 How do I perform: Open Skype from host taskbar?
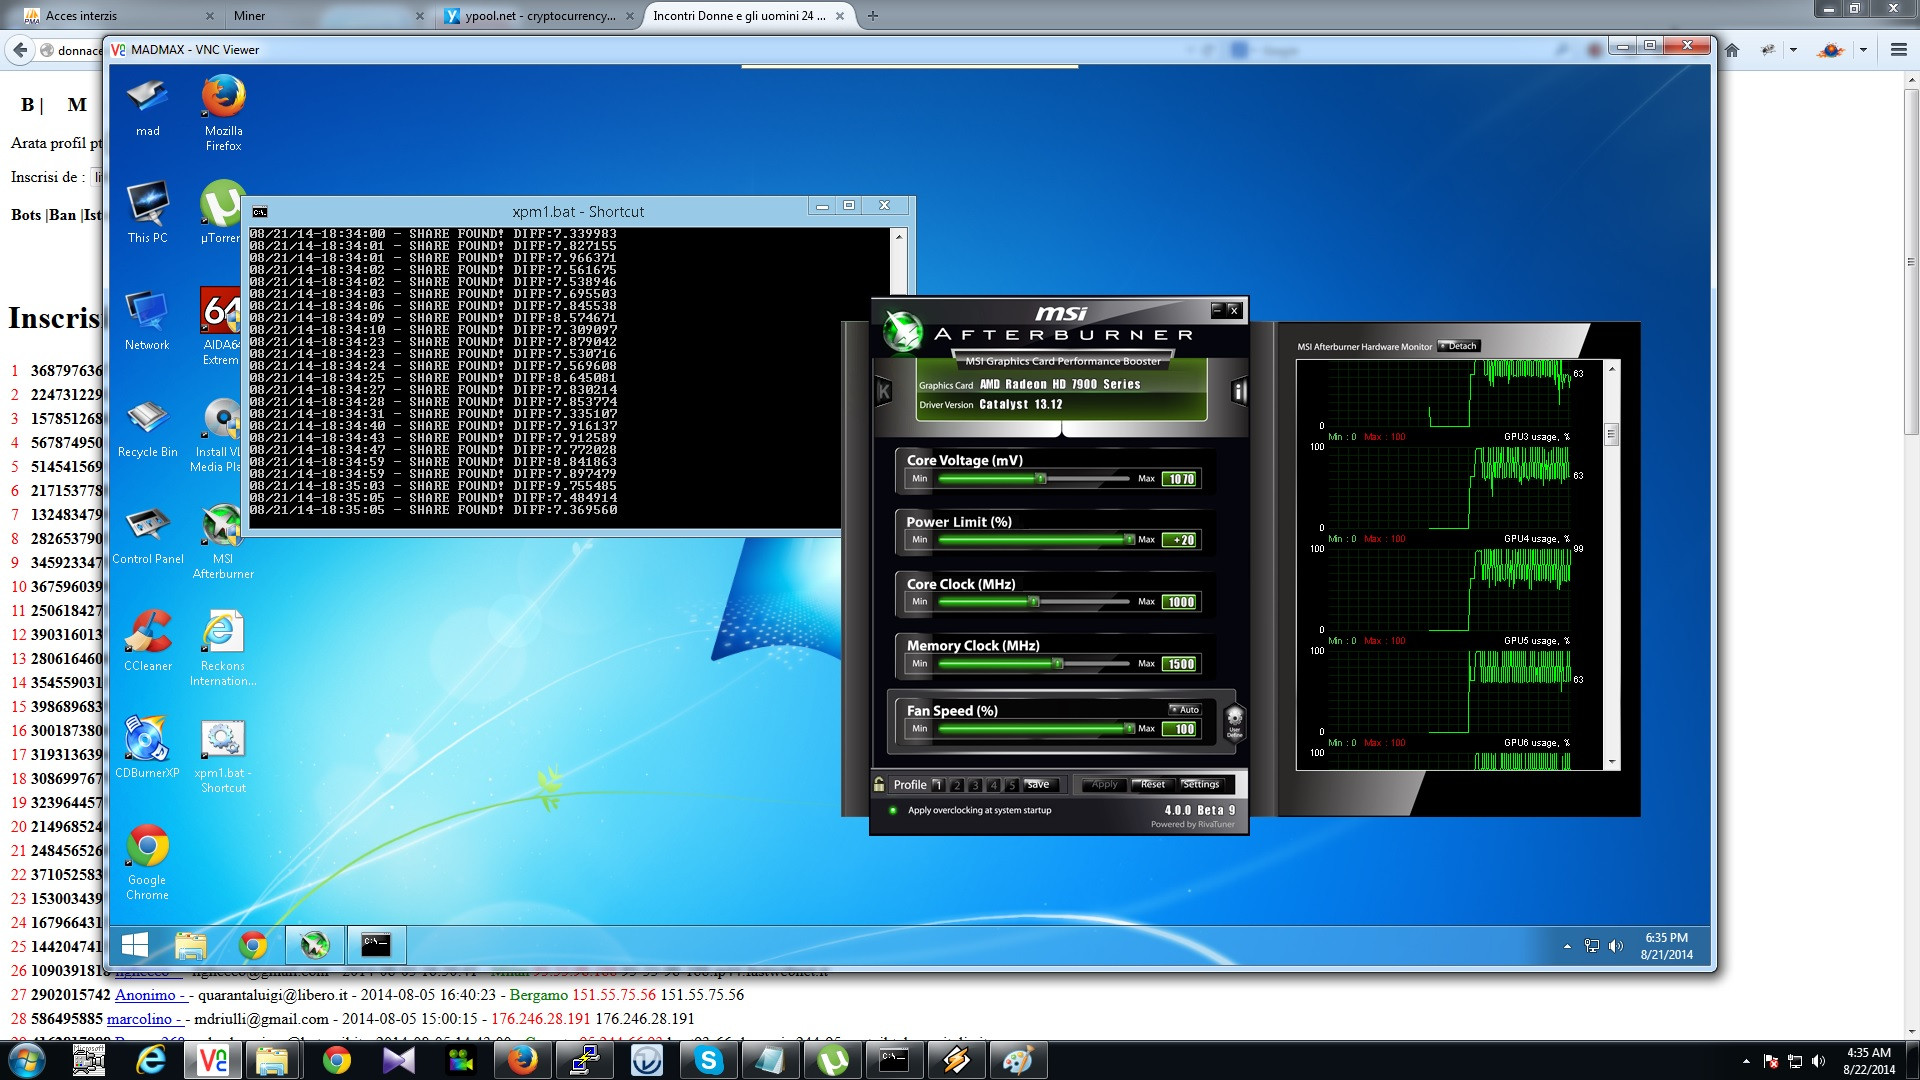[x=709, y=1060]
